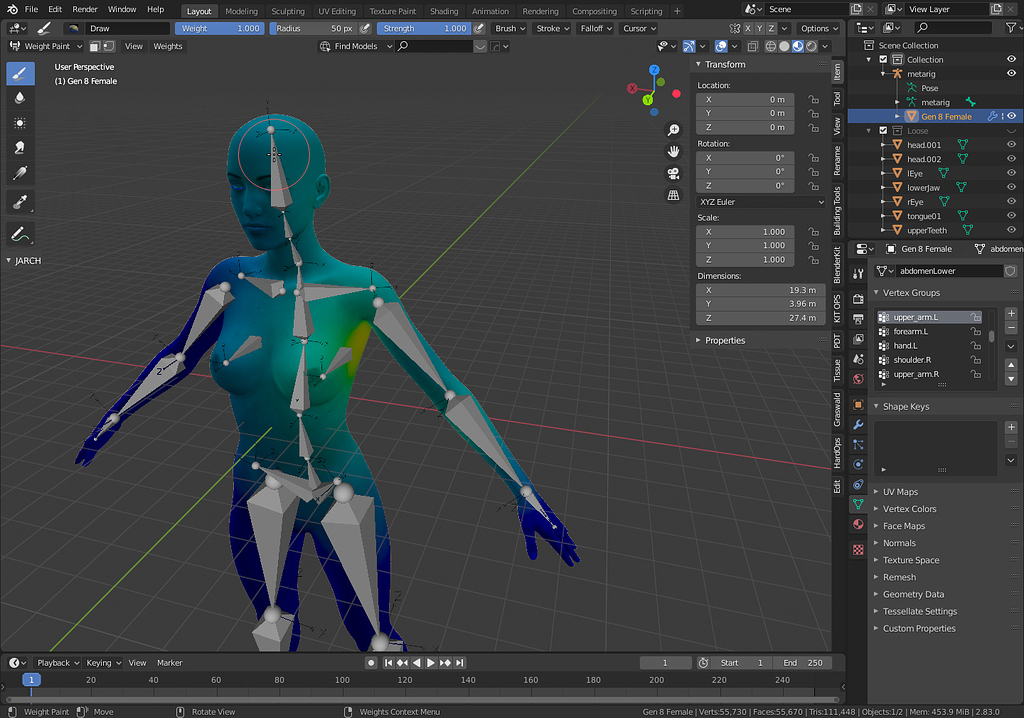
Task: Open the Falloff dropdown in the header
Action: click(595, 28)
